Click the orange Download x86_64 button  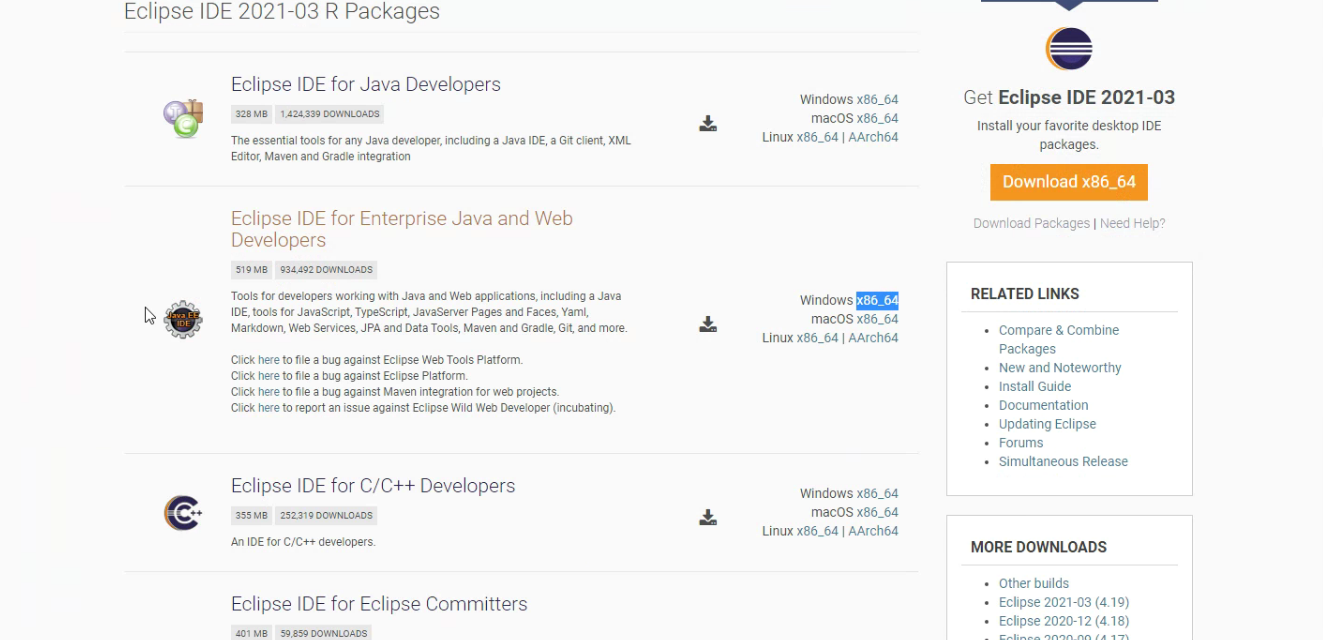tap(1069, 182)
